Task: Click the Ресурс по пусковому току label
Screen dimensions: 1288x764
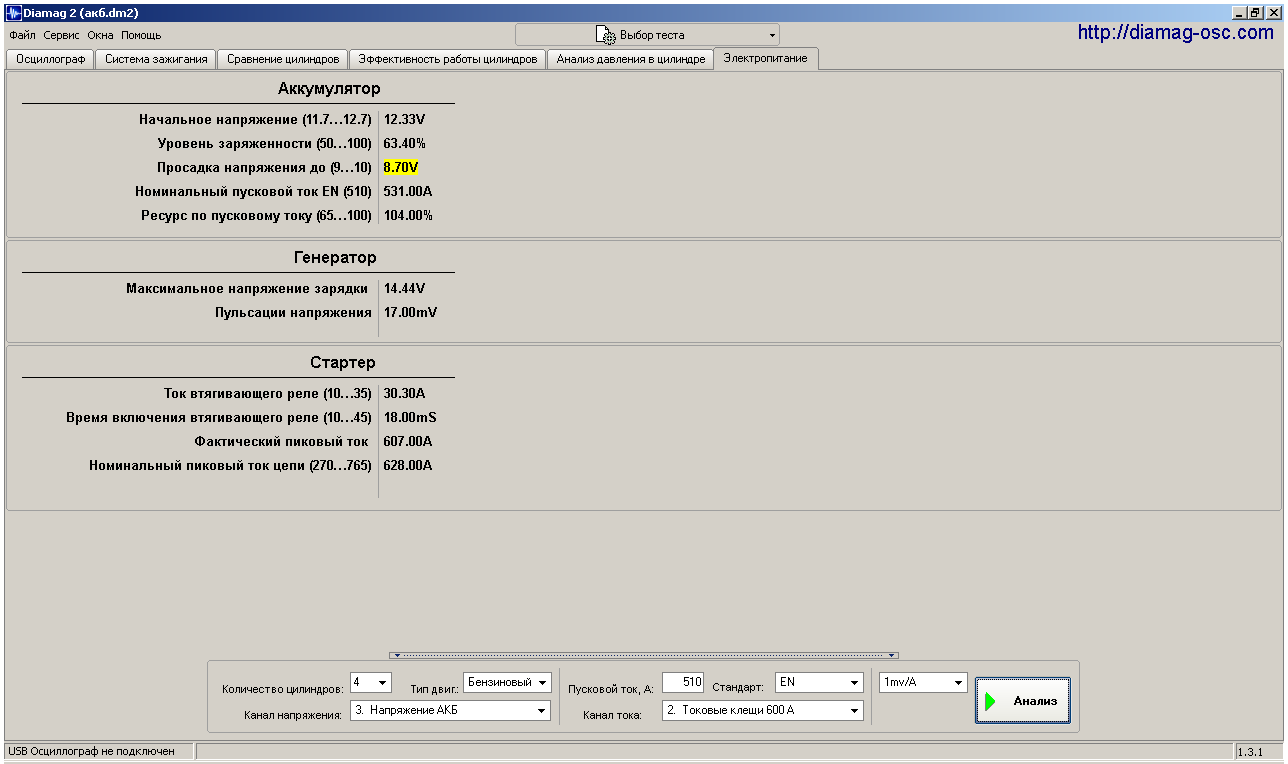Action: tap(256, 215)
